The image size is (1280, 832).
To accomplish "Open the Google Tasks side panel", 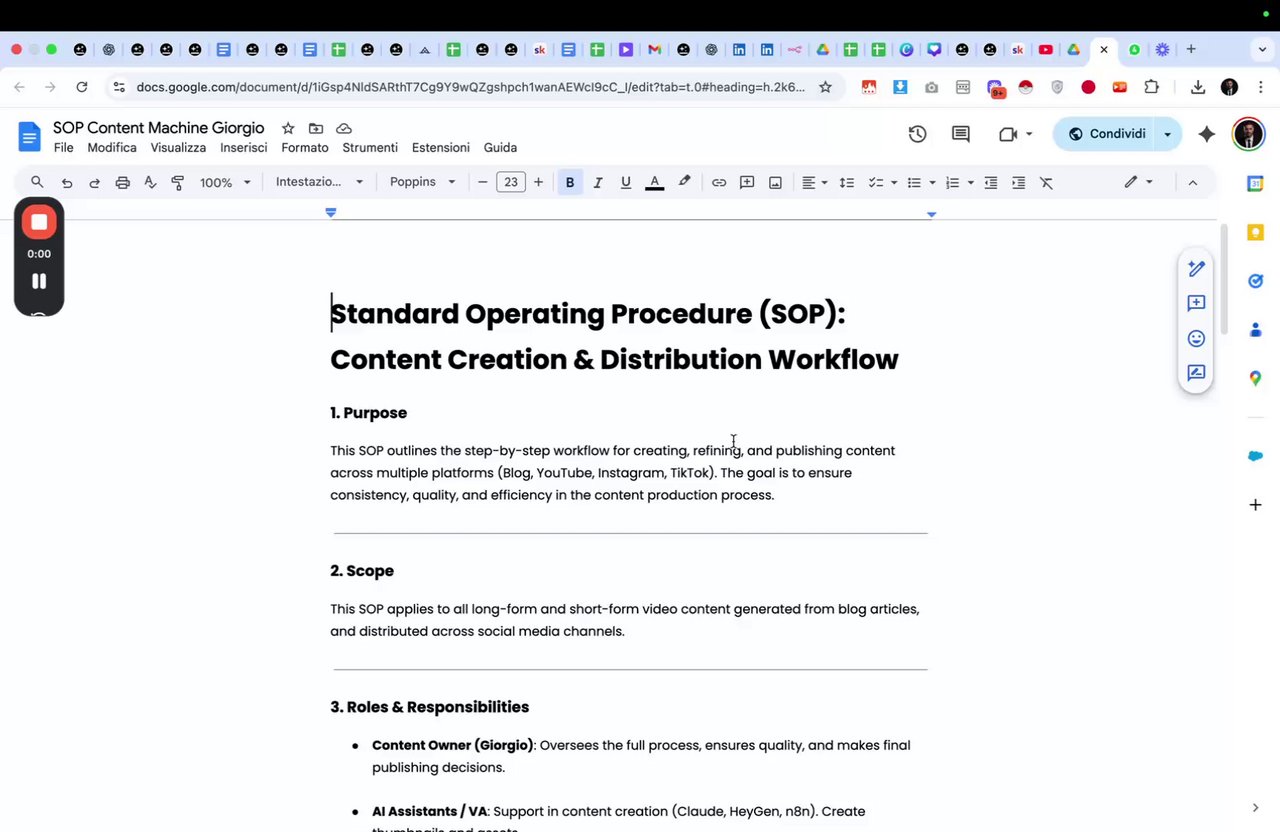I will click(x=1255, y=281).
